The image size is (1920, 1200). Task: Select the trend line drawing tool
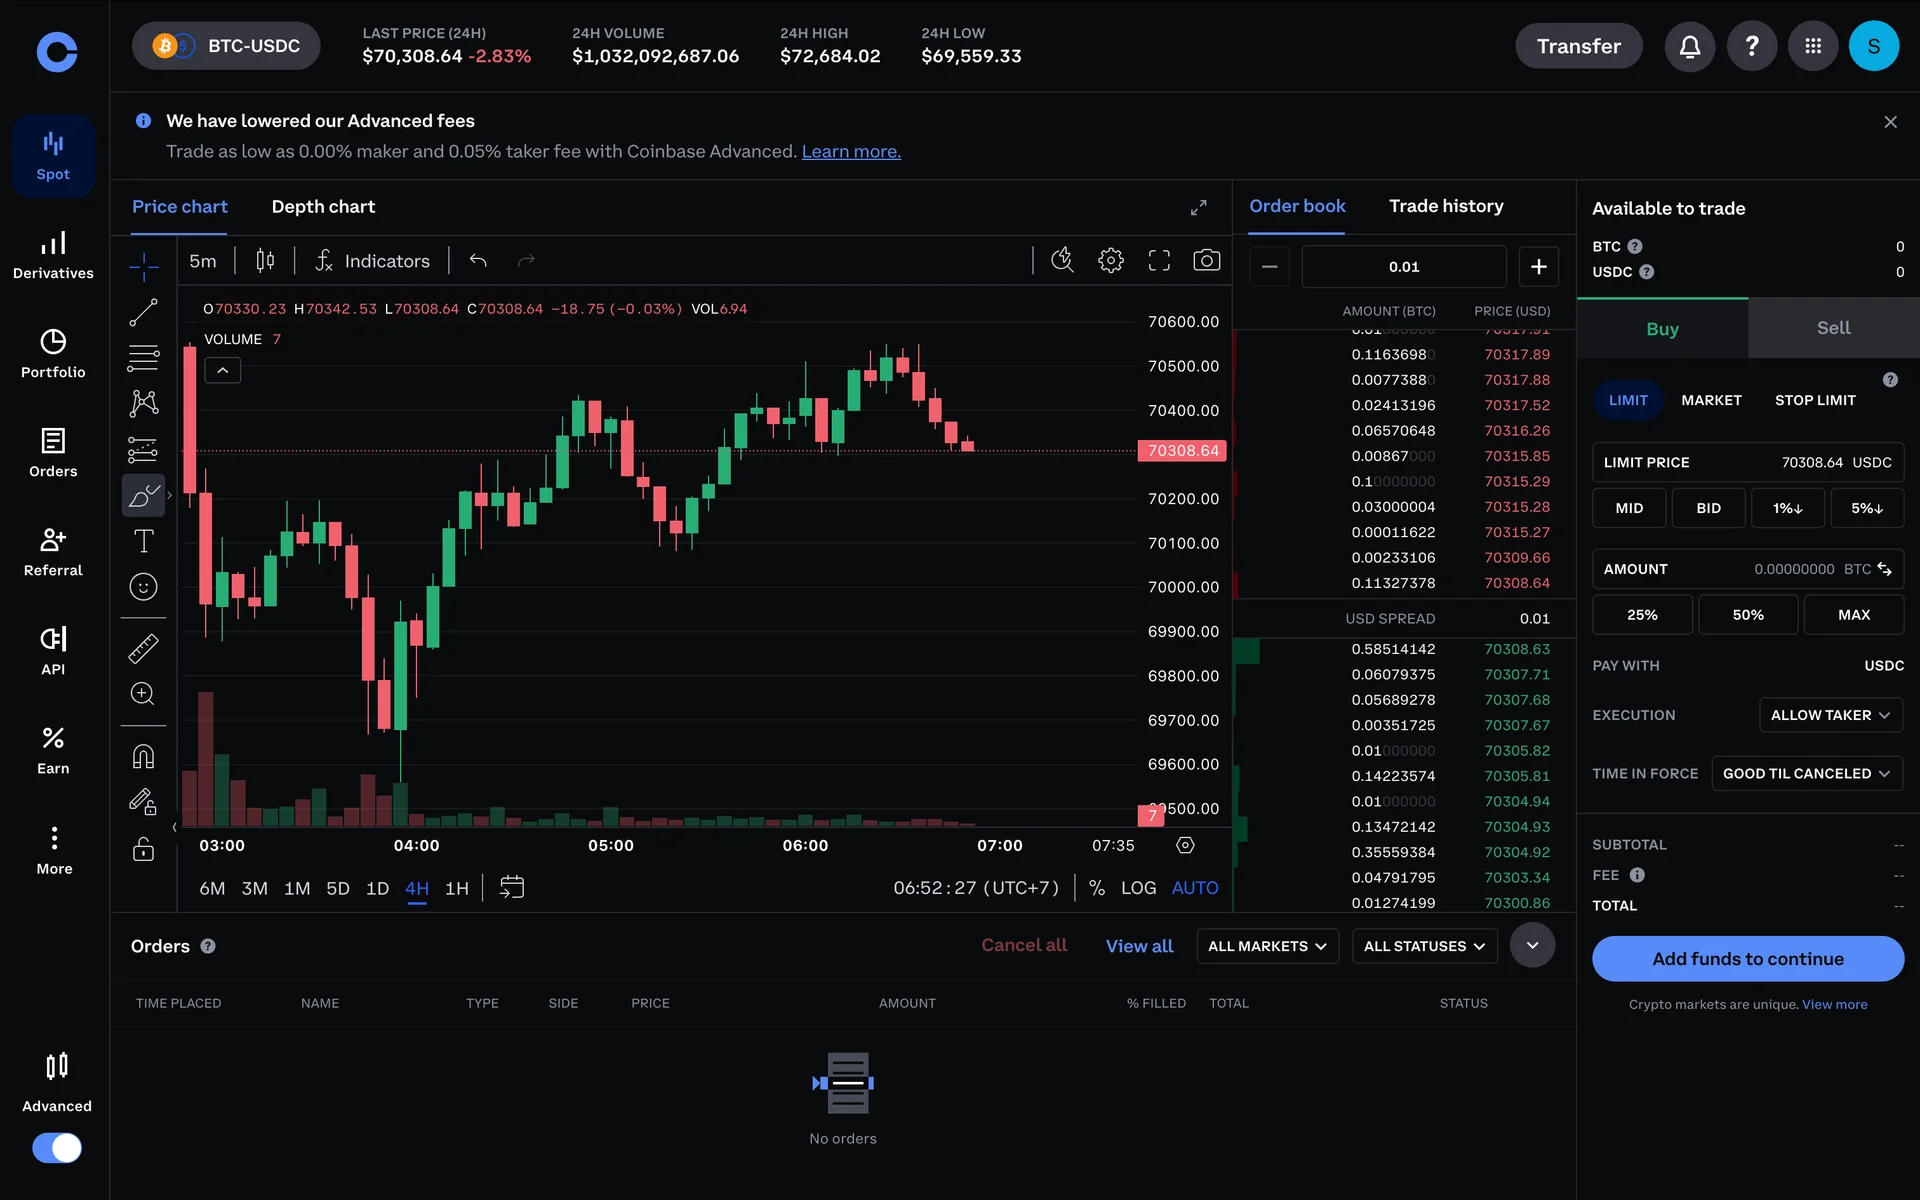tap(143, 312)
